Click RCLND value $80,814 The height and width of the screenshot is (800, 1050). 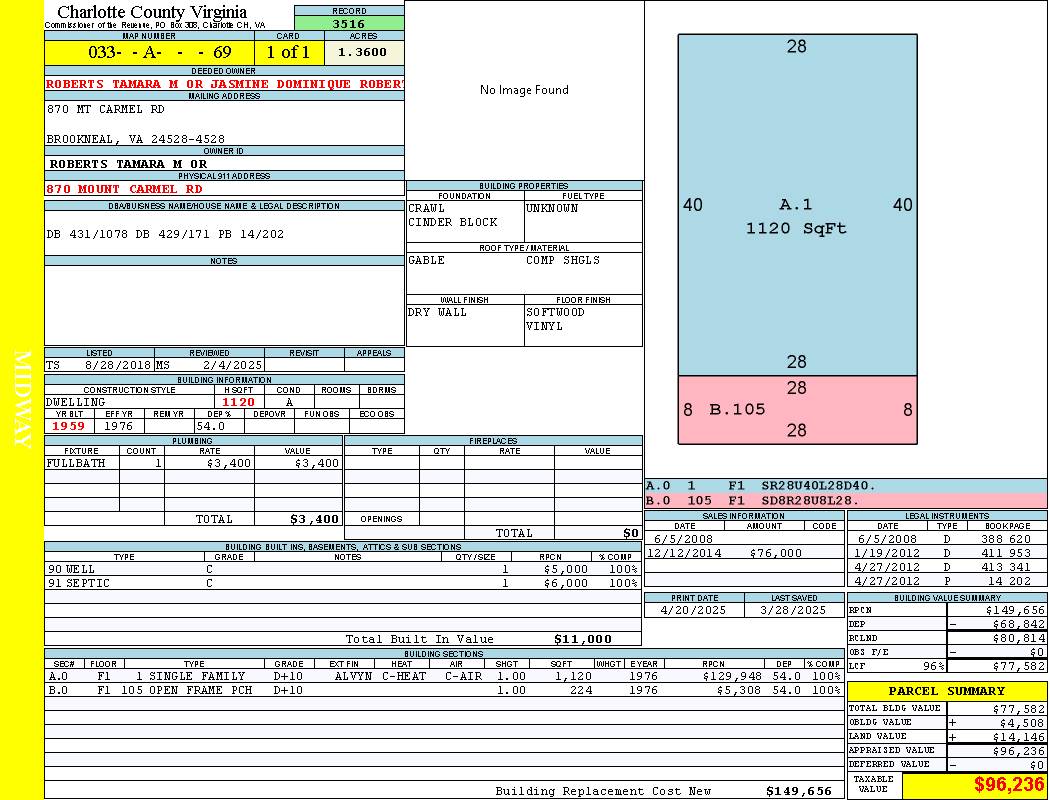(1019, 639)
